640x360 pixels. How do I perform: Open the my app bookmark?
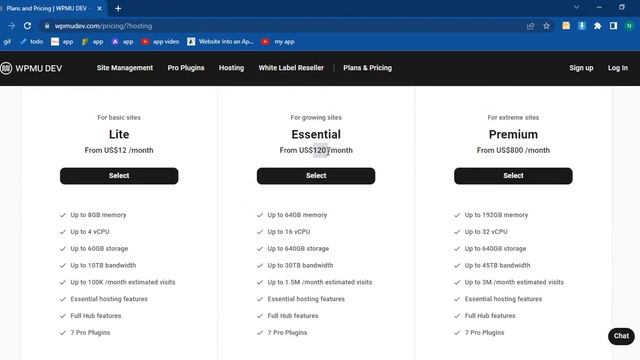coord(278,42)
